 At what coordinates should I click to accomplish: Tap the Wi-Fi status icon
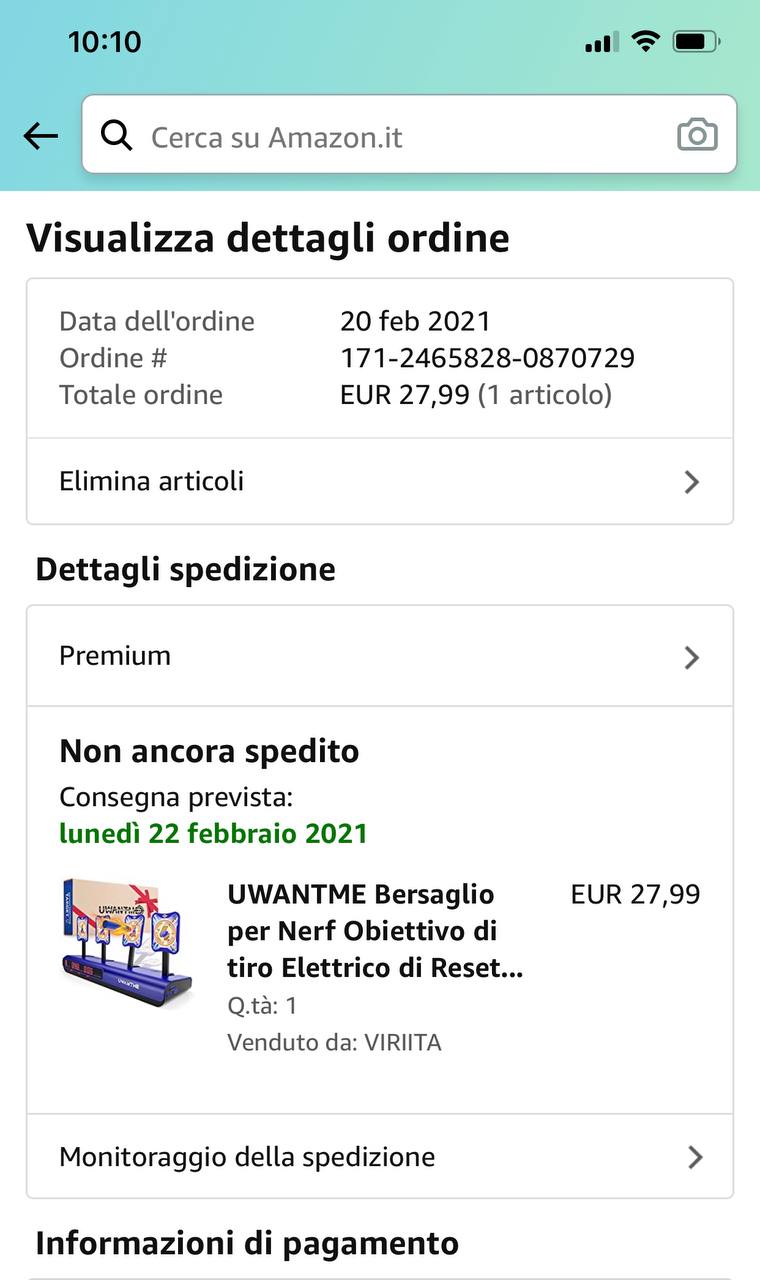(646, 41)
